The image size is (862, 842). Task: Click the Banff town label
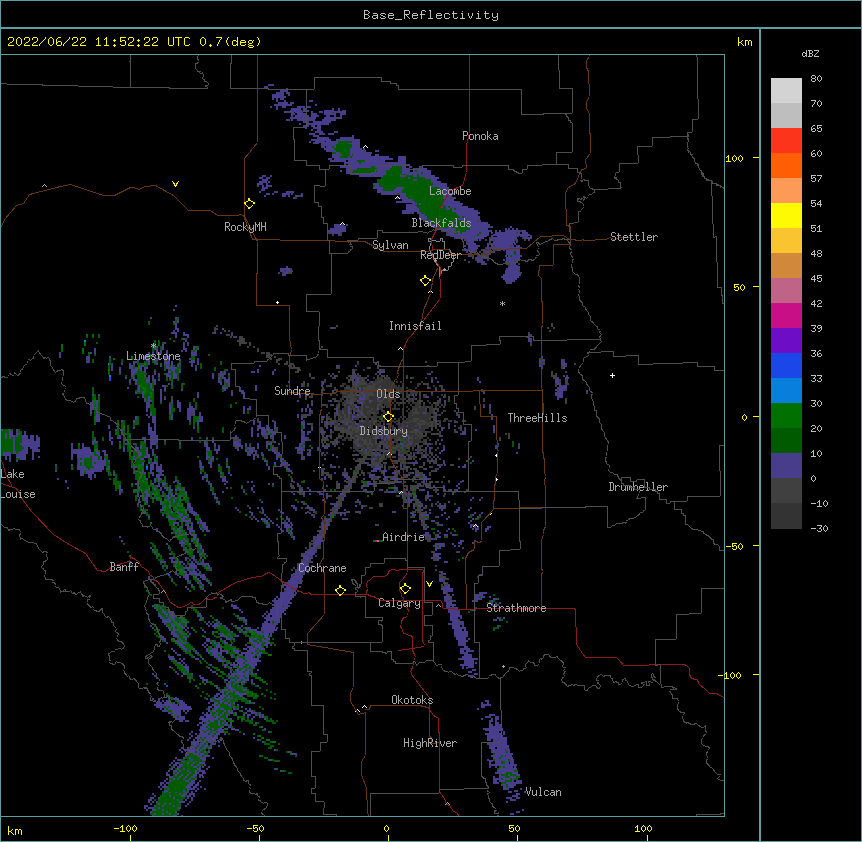point(124,567)
